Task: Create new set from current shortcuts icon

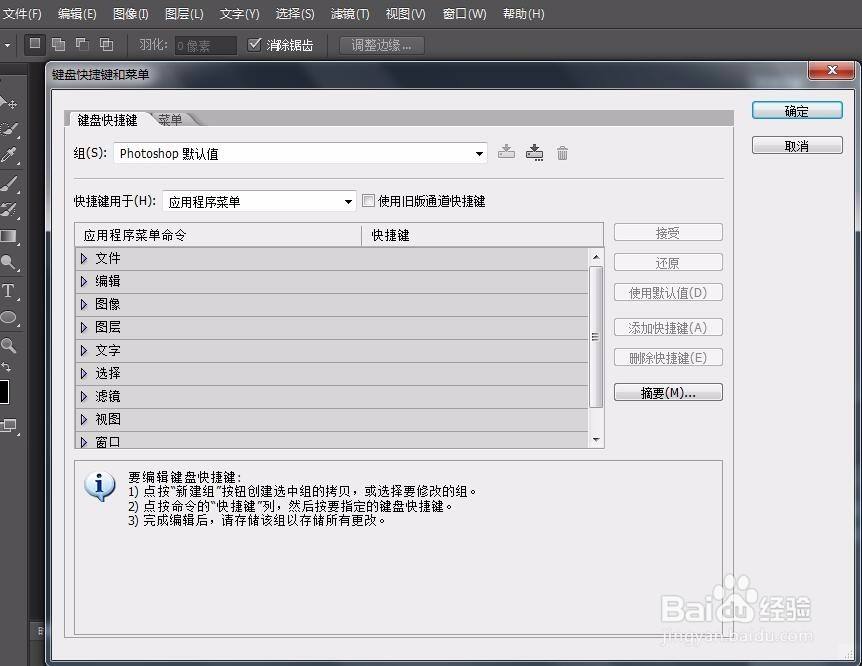Action: pyautogui.click(x=534, y=152)
